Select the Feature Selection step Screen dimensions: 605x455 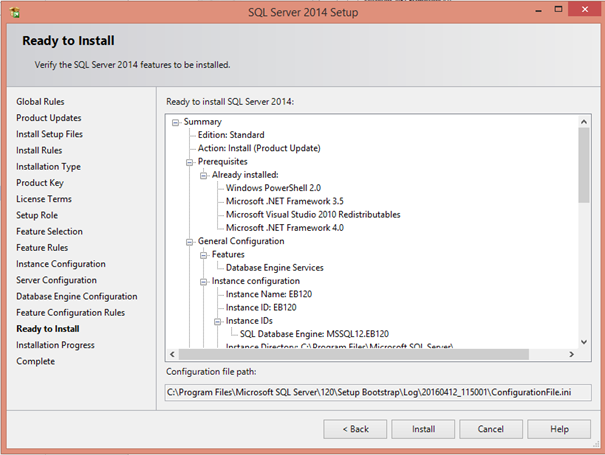49,232
